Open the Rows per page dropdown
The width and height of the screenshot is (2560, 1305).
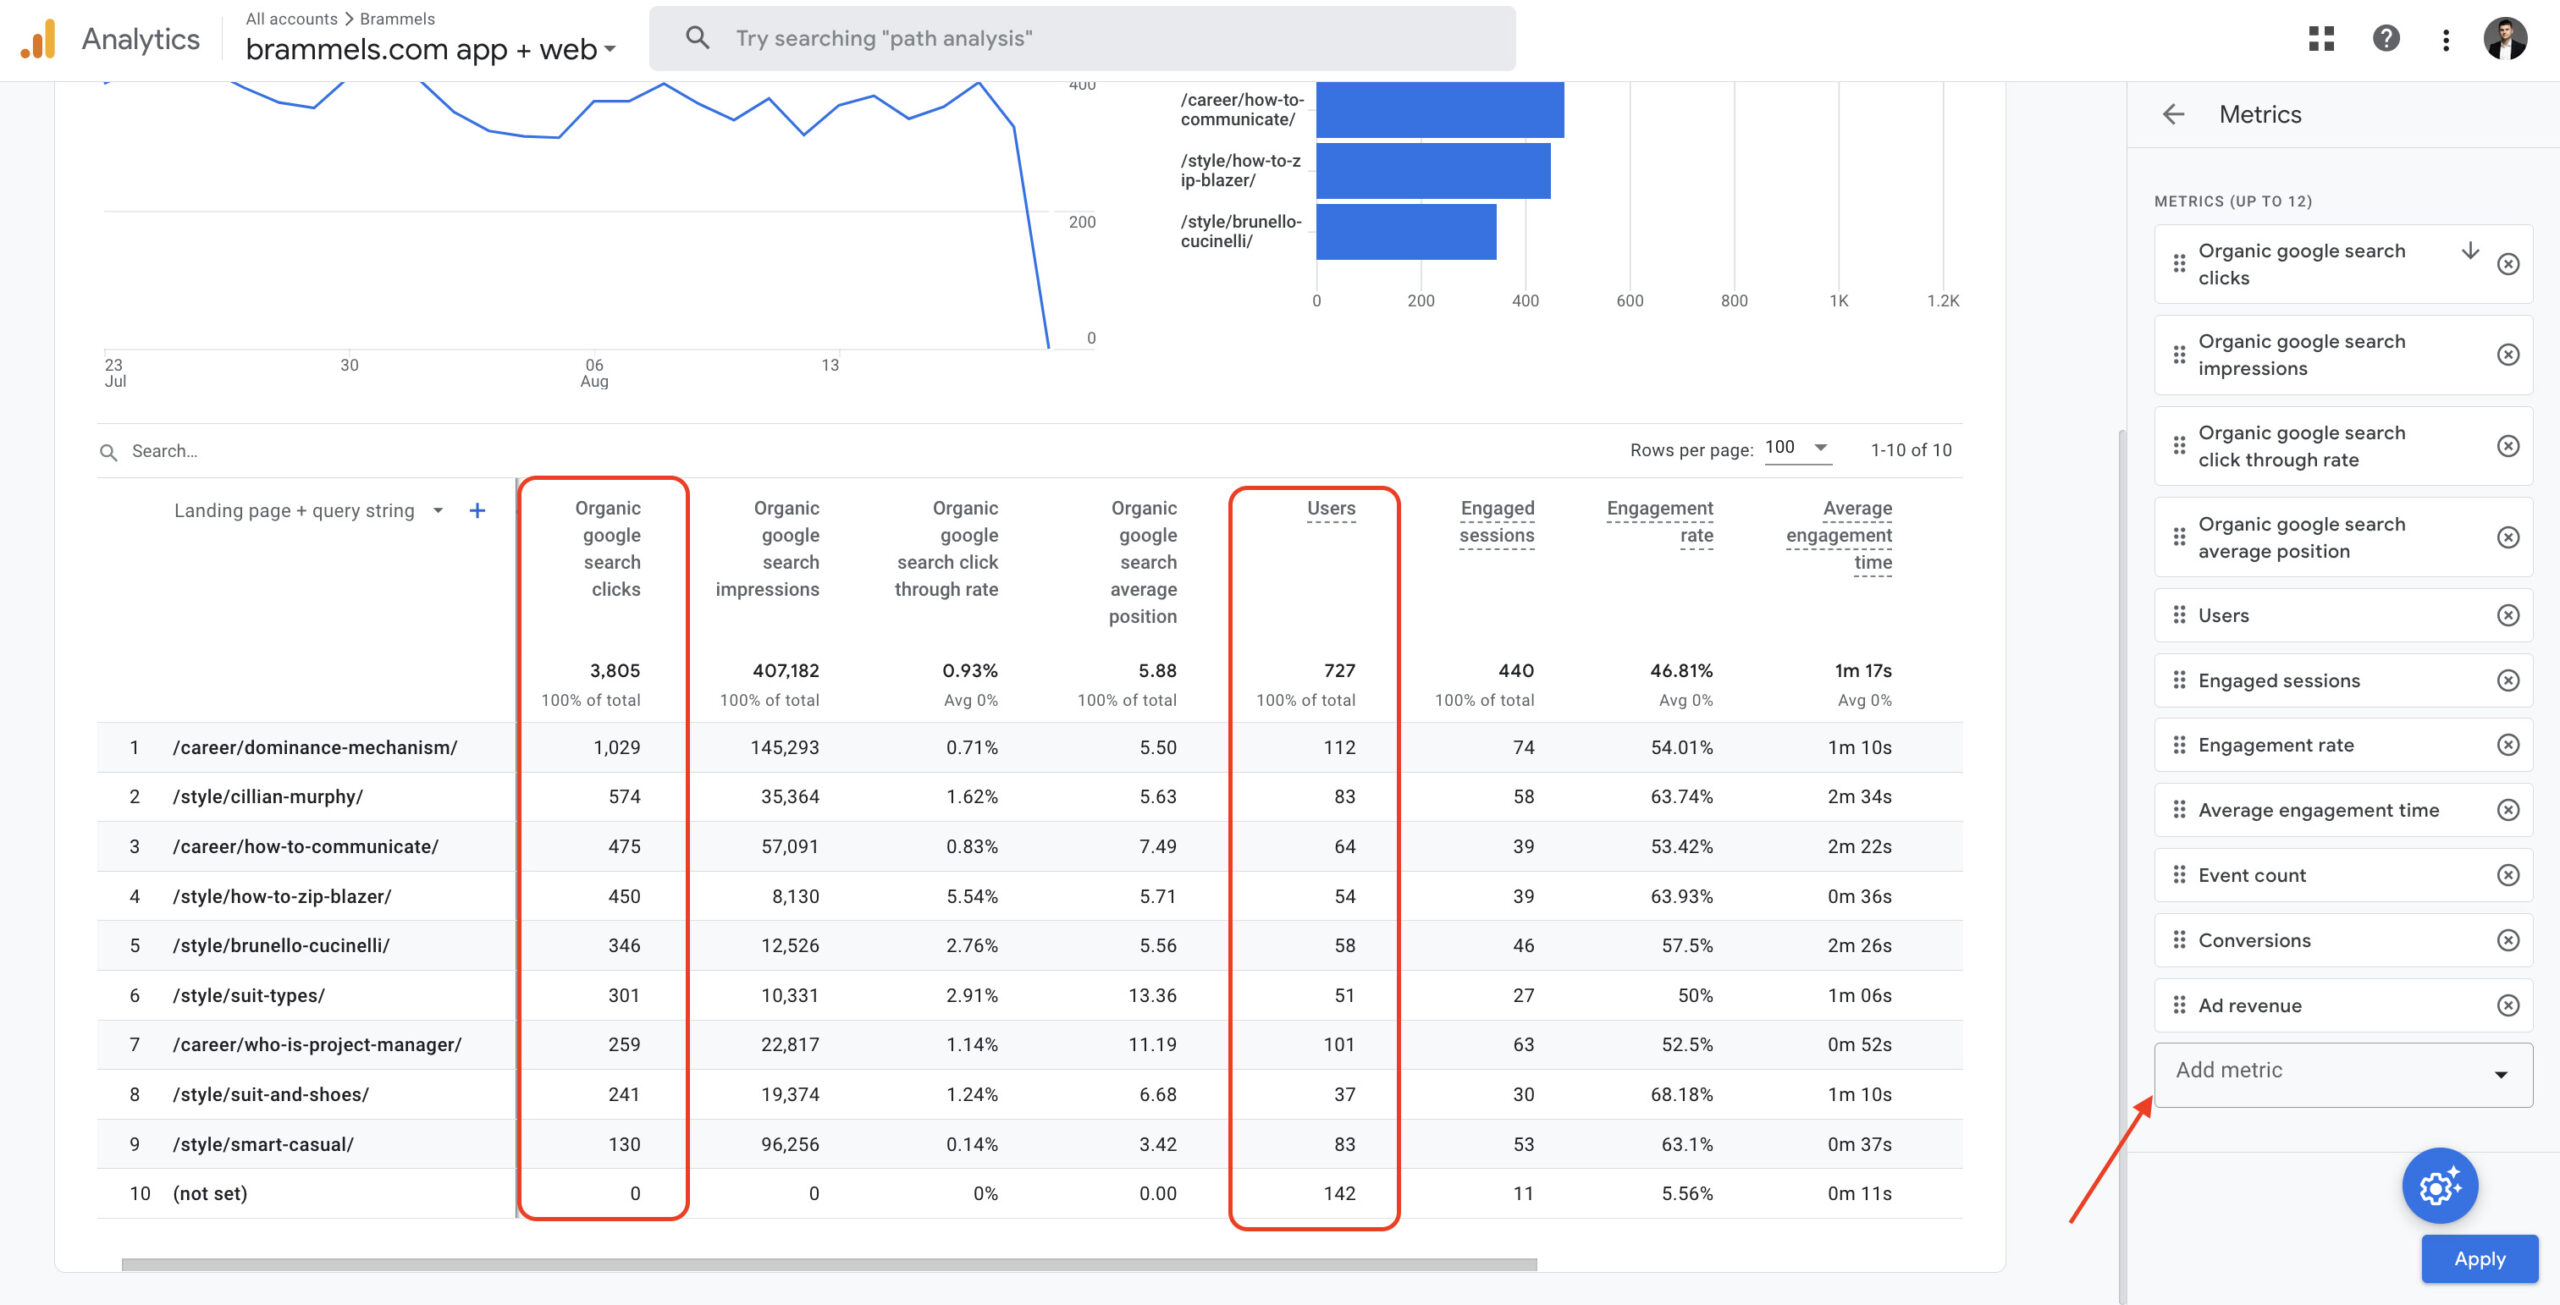point(1797,448)
